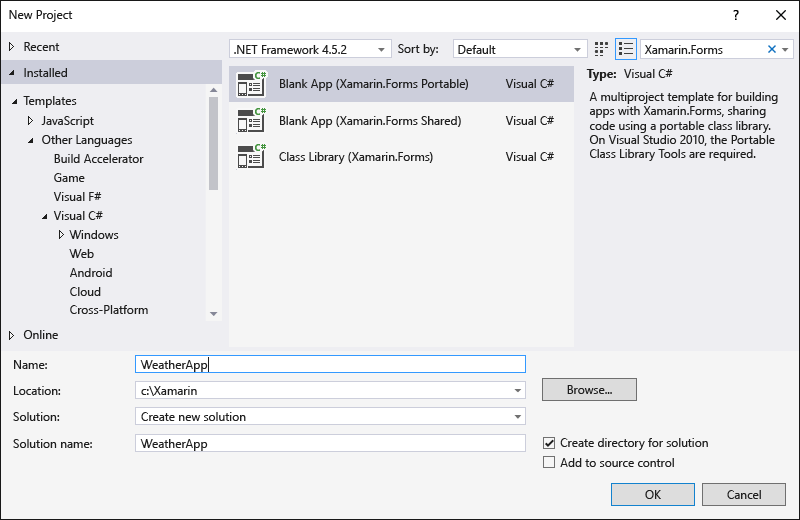The image size is (800, 520).
Task: Click the Solution name input field
Action: coord(330,443)
